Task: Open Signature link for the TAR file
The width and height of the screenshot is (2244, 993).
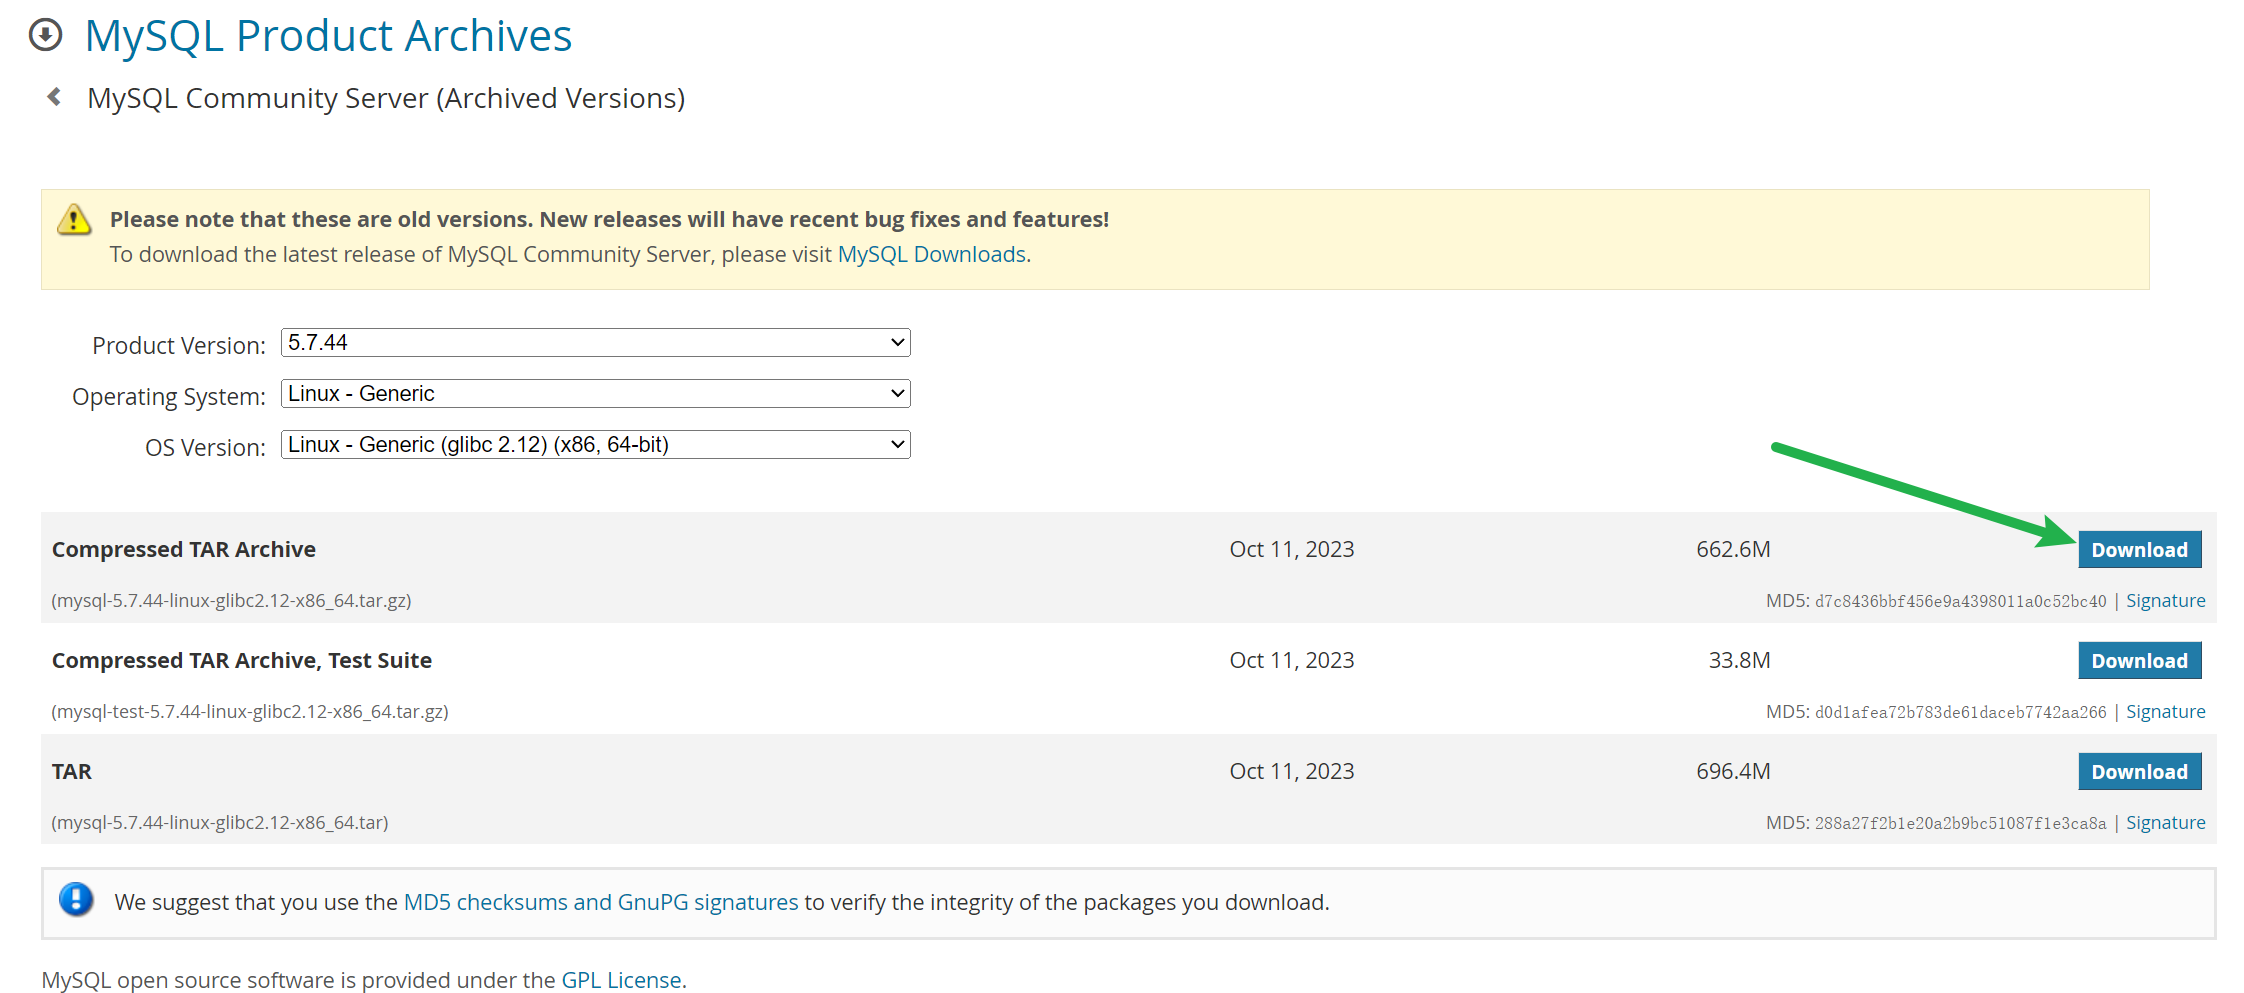Action: pyautogui.click(x=2165, y=823)
